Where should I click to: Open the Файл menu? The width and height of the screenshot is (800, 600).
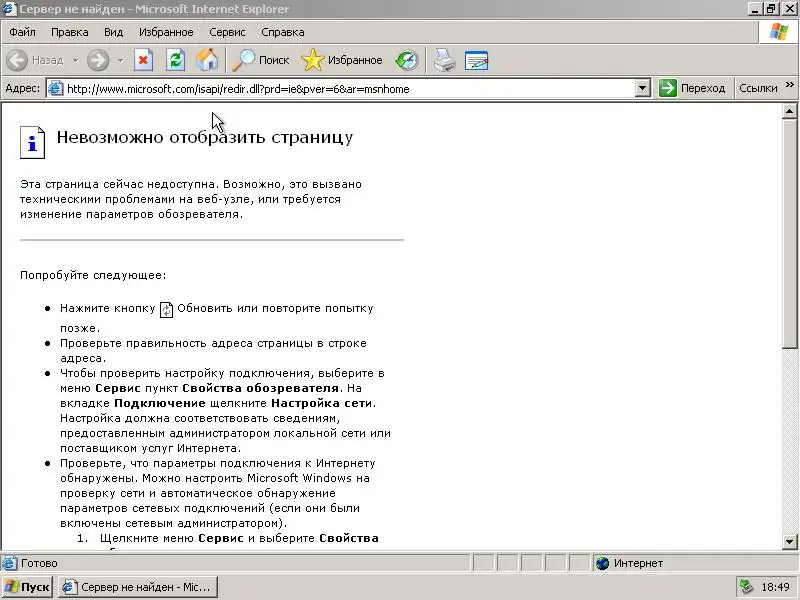coord(22,32)
